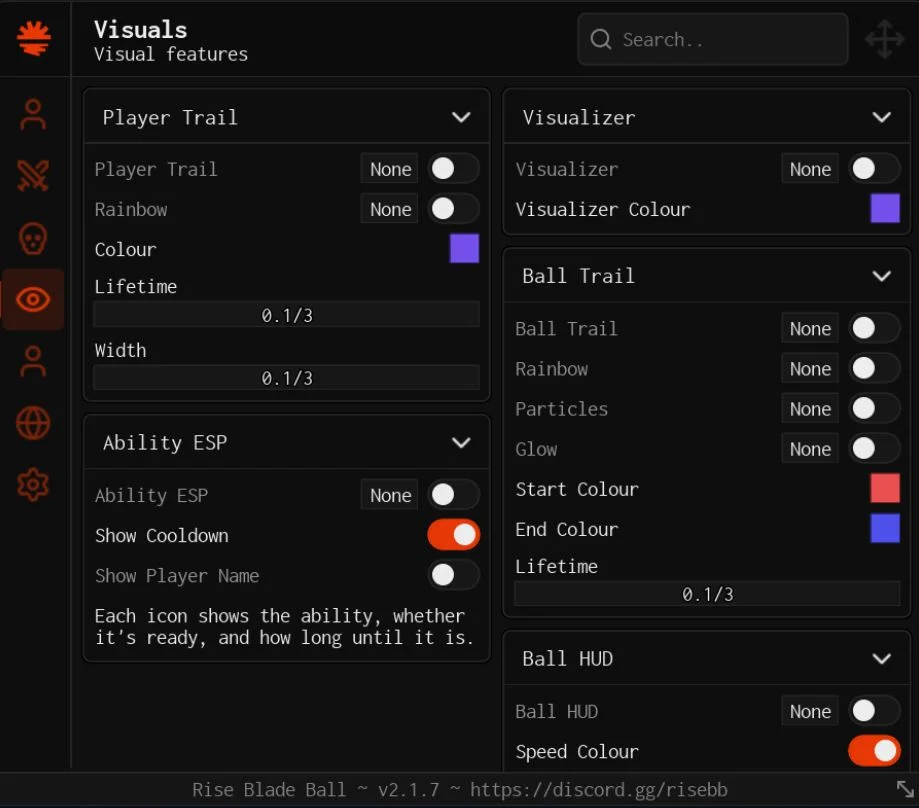Collapse the Ball Trail section chevron
Viewport: 919px width, 808px height.
click(x=881, y=276)
